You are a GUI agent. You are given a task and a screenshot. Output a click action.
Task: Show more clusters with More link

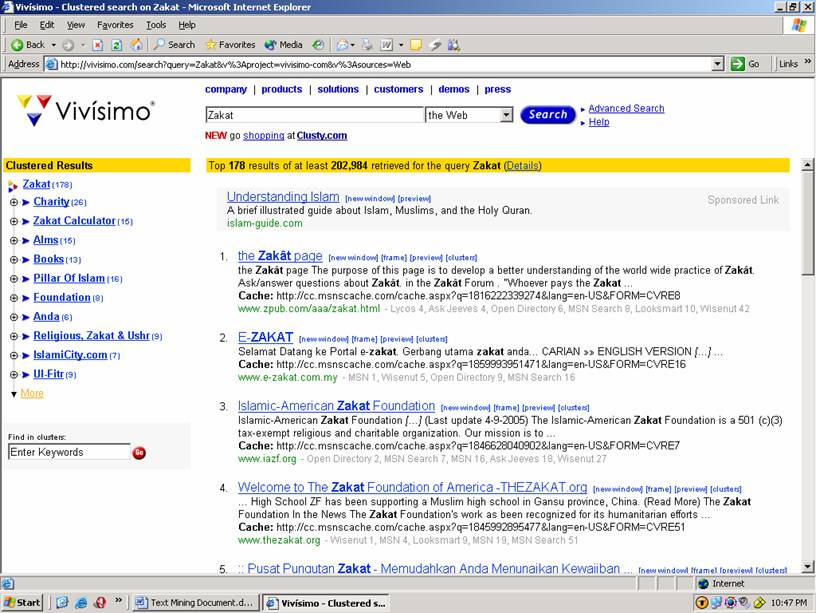[x=32, y=393]
